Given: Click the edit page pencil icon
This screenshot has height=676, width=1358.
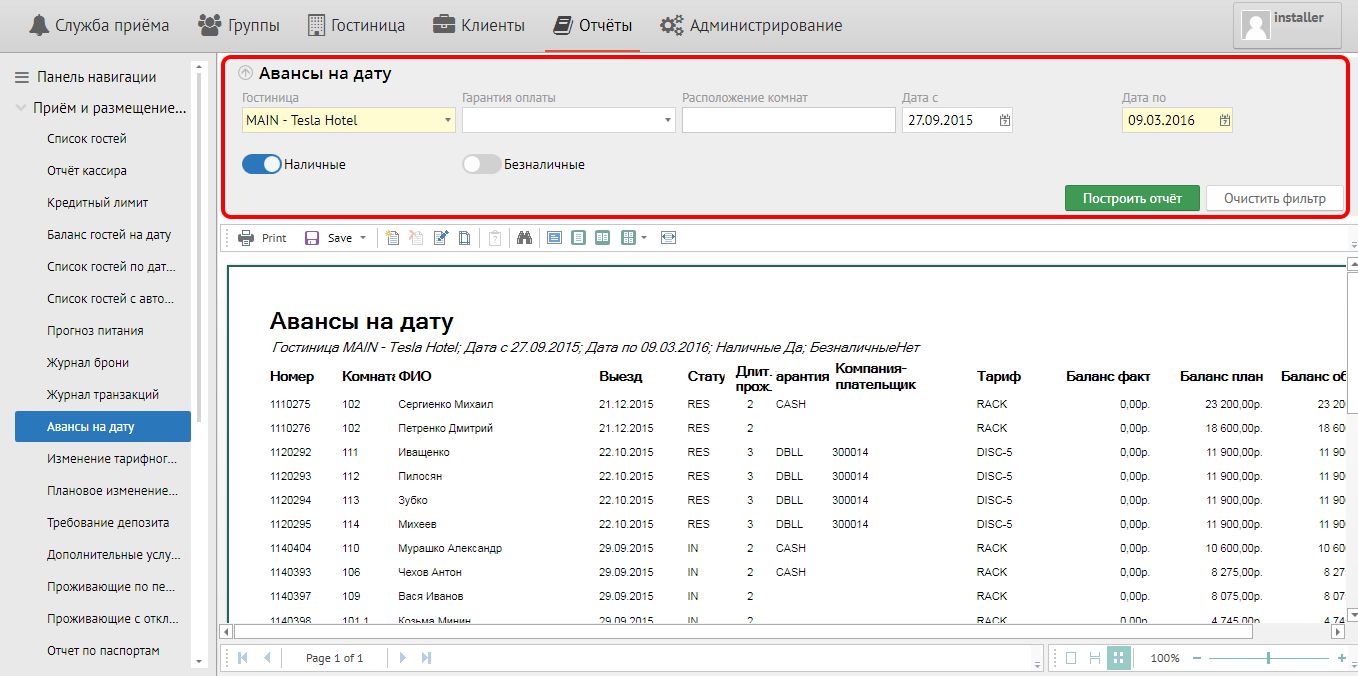Looking at the screenshot, I should pyautogui.click(x=441, y=238).
